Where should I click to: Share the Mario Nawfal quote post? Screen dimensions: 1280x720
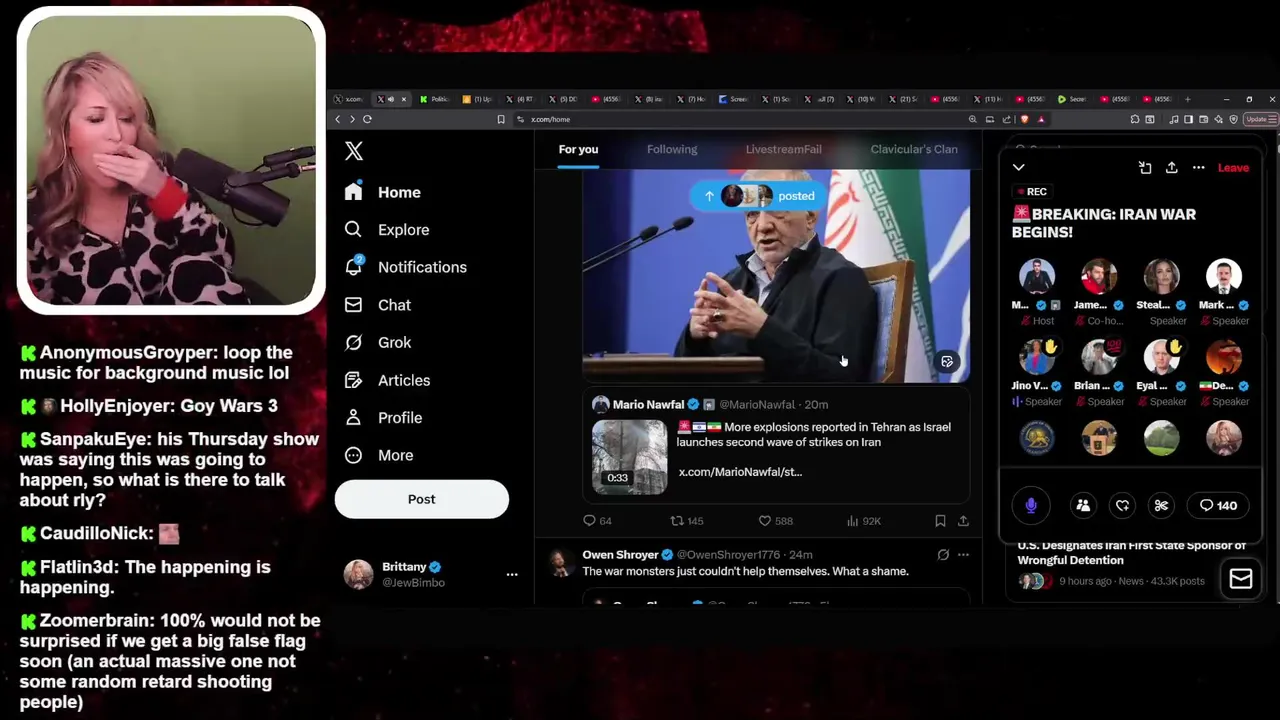963,521
